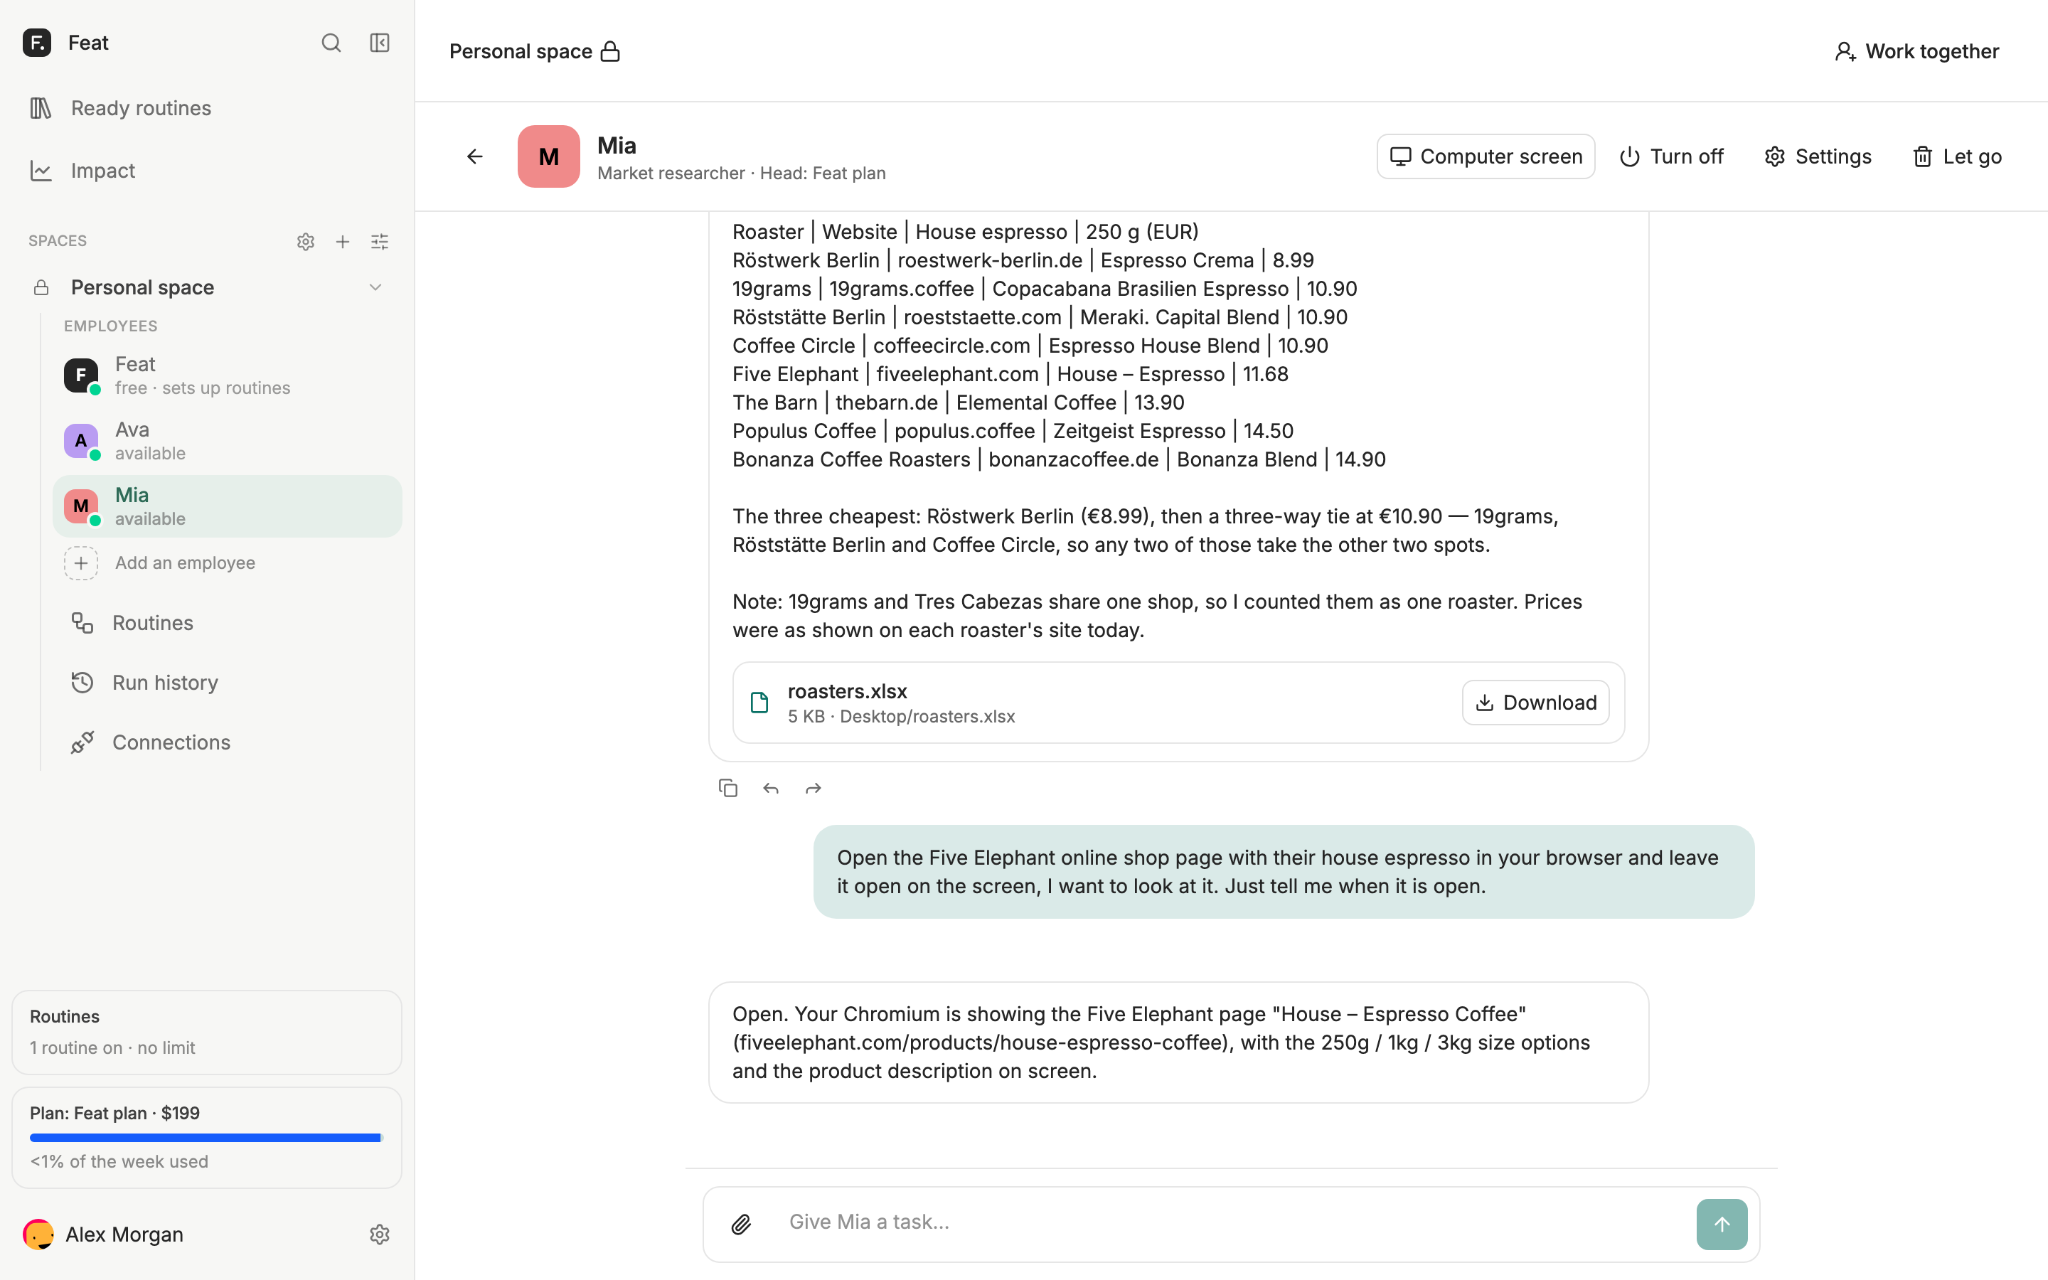
Task: Click the Personal space title in header
Action: tap(521, 52)
